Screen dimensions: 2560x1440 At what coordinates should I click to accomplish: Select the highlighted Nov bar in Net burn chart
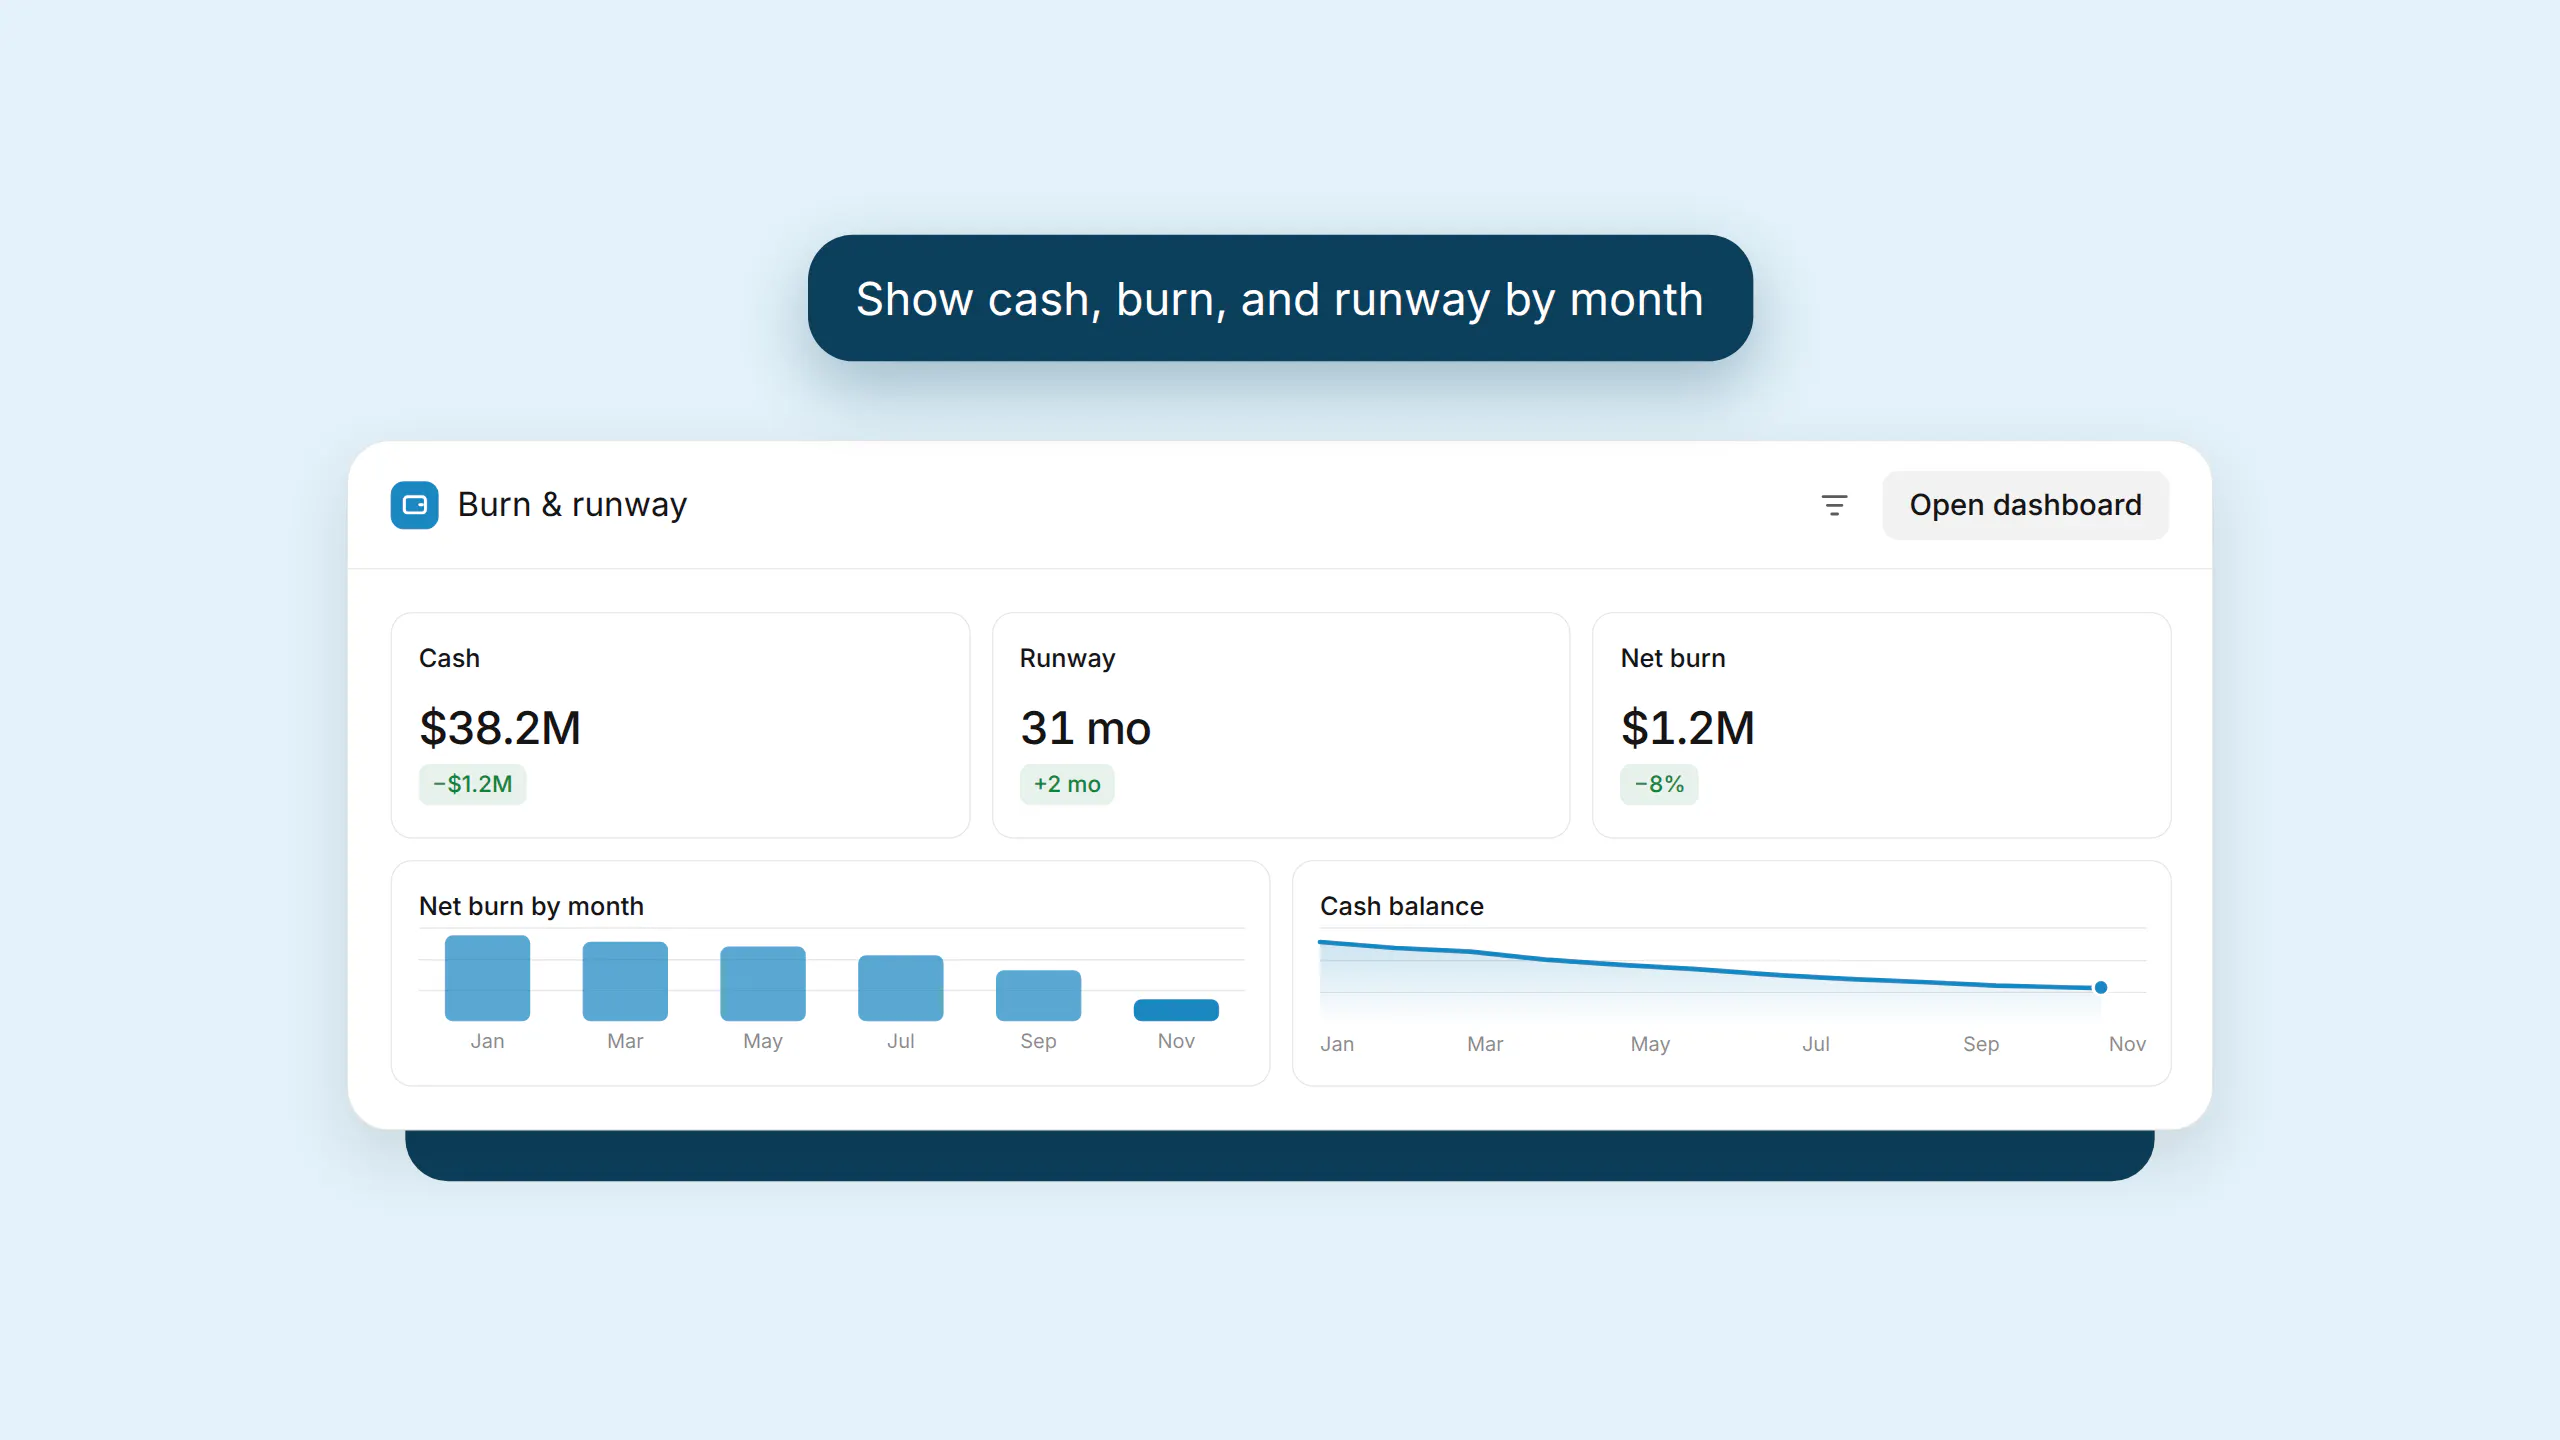click(x=1176, y=1010)
